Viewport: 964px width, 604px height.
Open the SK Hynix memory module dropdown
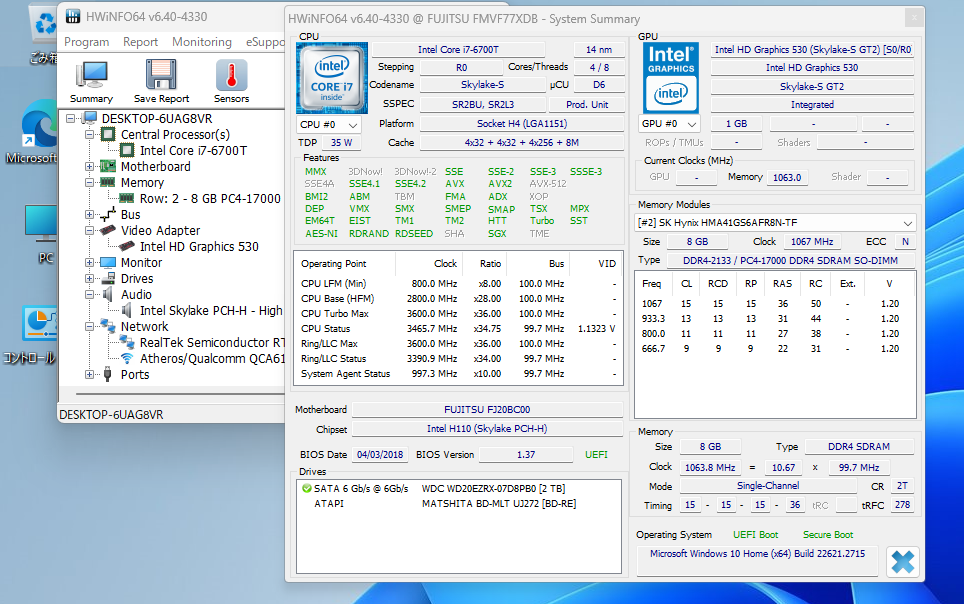pyautogui.click(x=776, y=222)
